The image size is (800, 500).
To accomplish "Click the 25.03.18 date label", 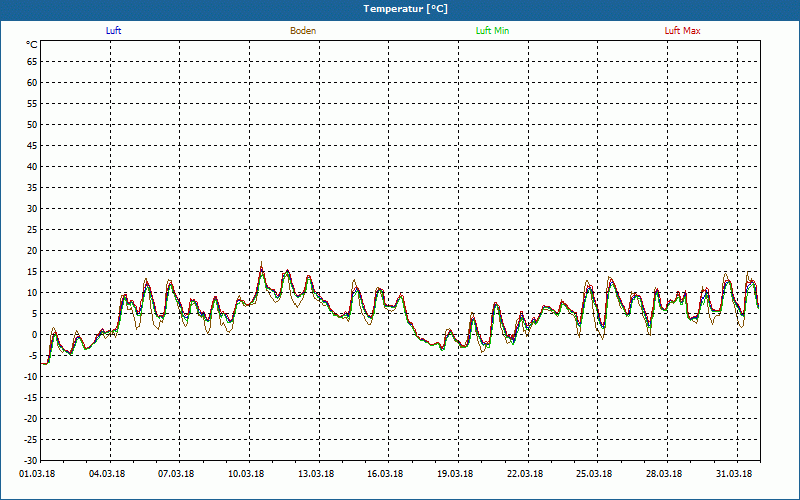I will (594, 474).
